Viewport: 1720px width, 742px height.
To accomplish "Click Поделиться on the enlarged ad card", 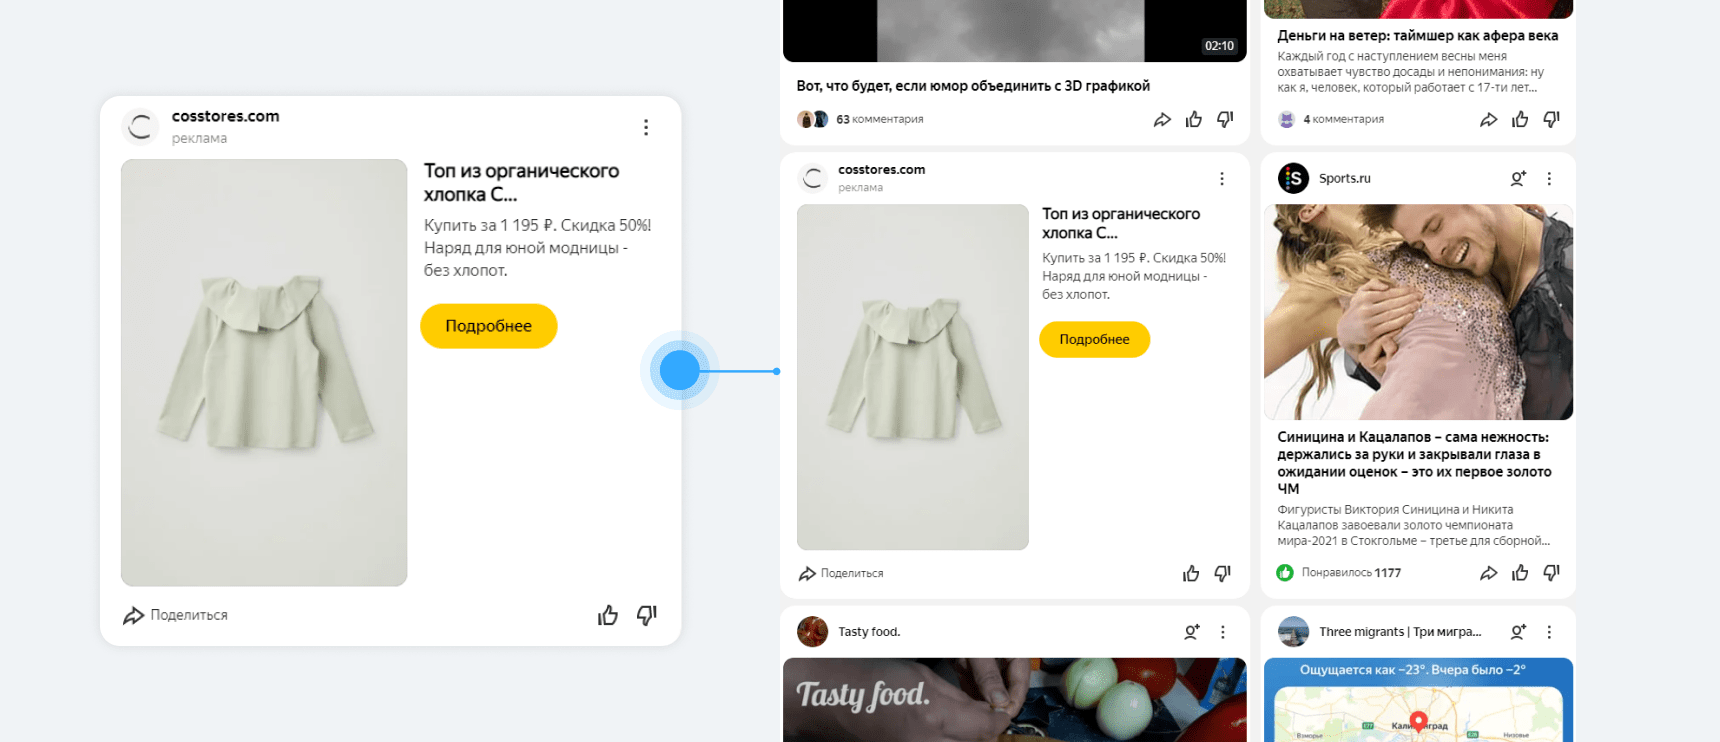I will pos(176,615).
